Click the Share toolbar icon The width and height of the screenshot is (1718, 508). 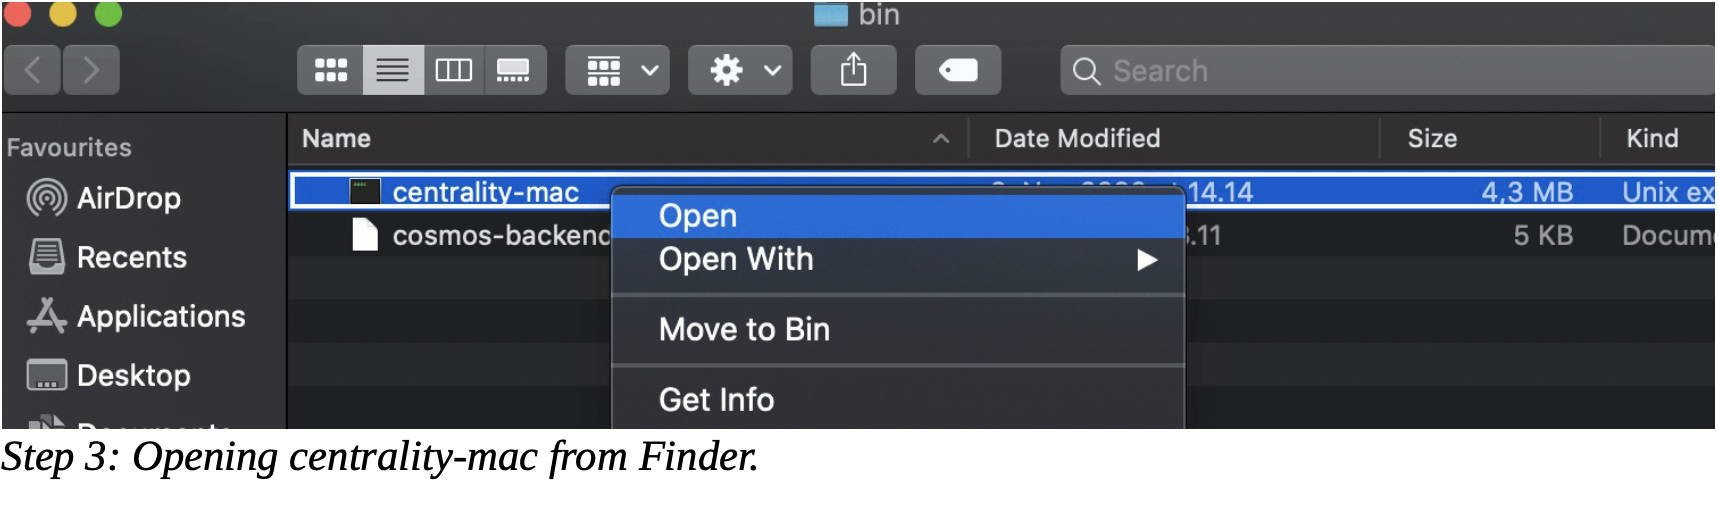(853, 70)
